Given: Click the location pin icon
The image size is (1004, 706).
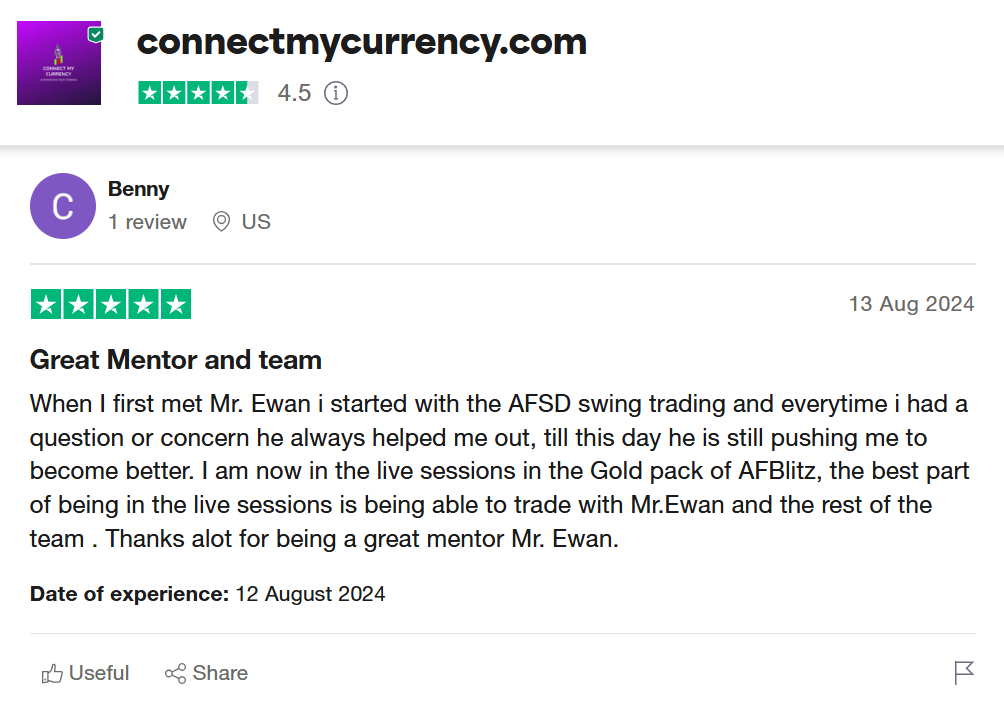Looking at the screenshot, I should tap(222, 222).
